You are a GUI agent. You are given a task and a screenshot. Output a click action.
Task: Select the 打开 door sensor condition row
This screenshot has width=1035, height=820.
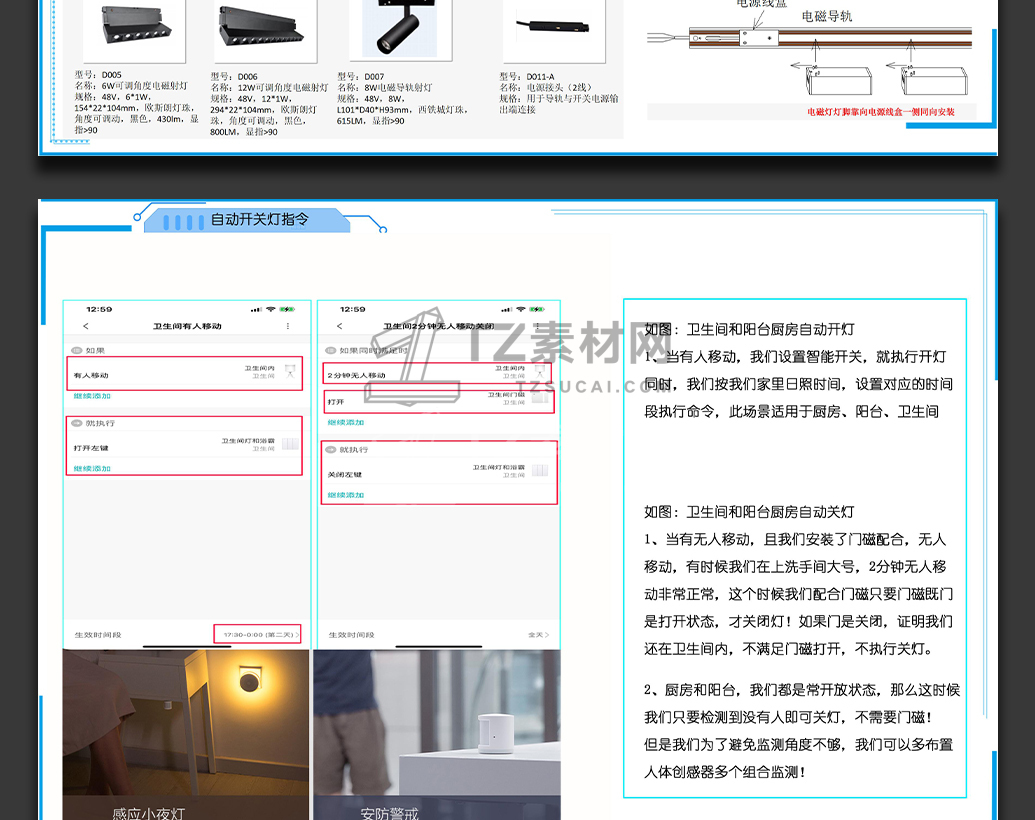pyautogui.click(x=438, y=401)
